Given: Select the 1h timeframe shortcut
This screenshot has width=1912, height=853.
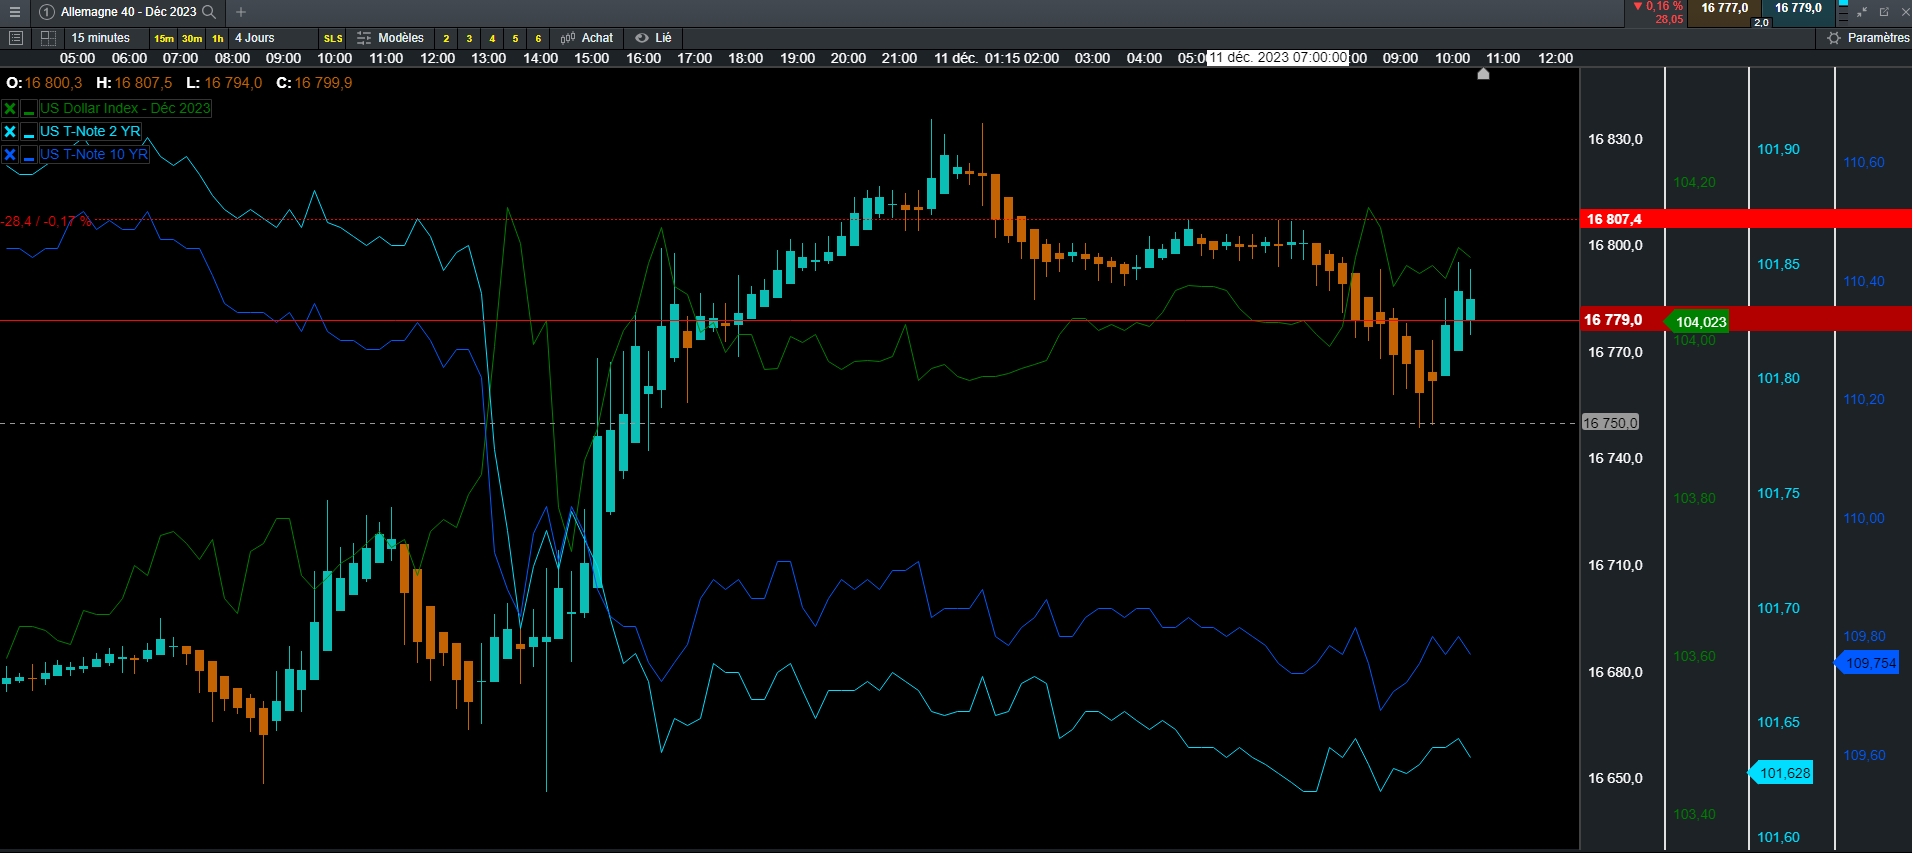Looking at the screenshot, I should (x=218, y=38).
